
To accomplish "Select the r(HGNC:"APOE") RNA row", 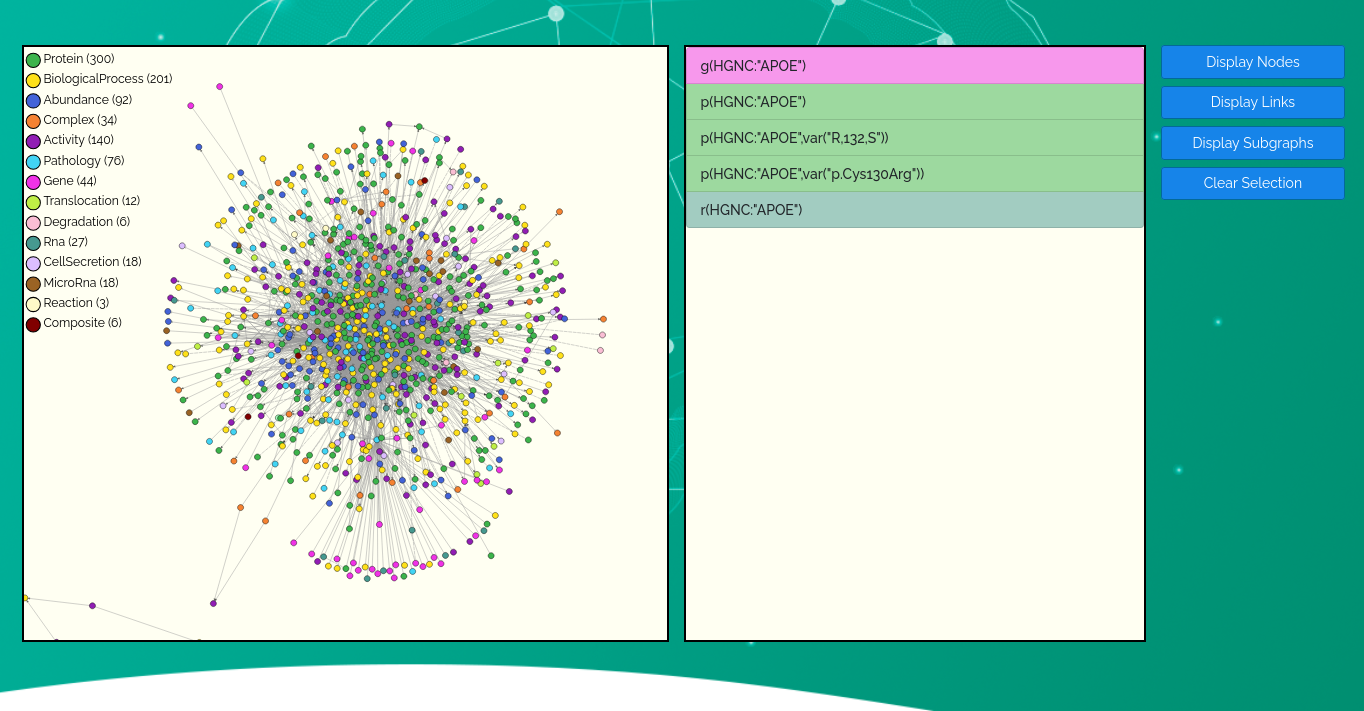I will [915, 210].
